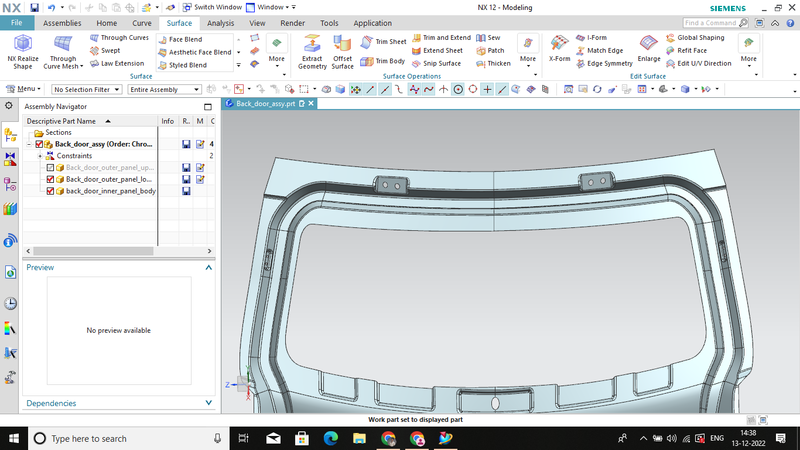This screenshot has width=800, height=450.
Task: Open Window menu in title bar
Action: pyautogui.click(x=268, y=7)
